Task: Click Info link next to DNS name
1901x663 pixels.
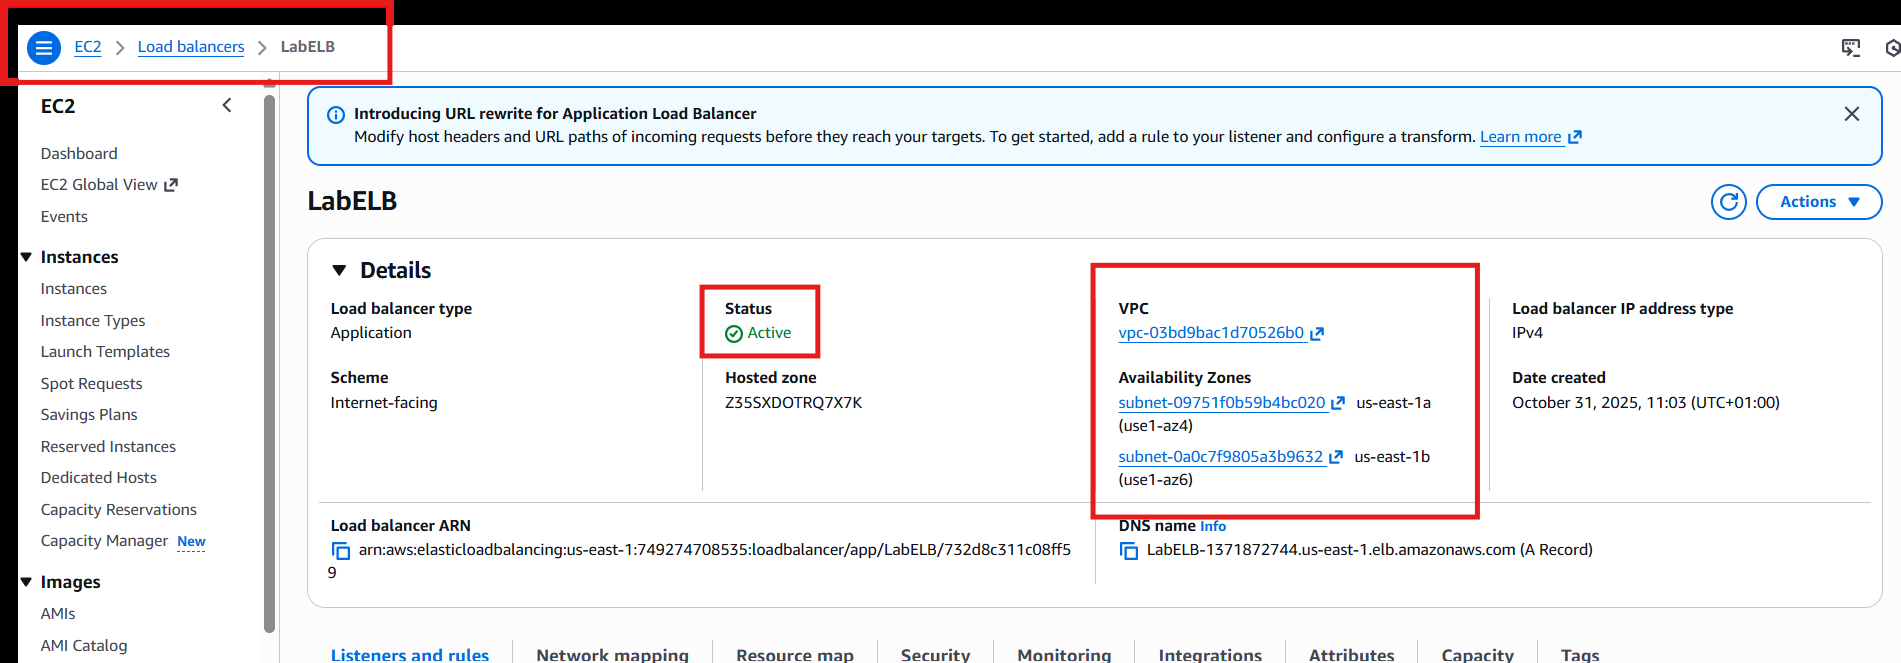Action: click(1212, 526)
